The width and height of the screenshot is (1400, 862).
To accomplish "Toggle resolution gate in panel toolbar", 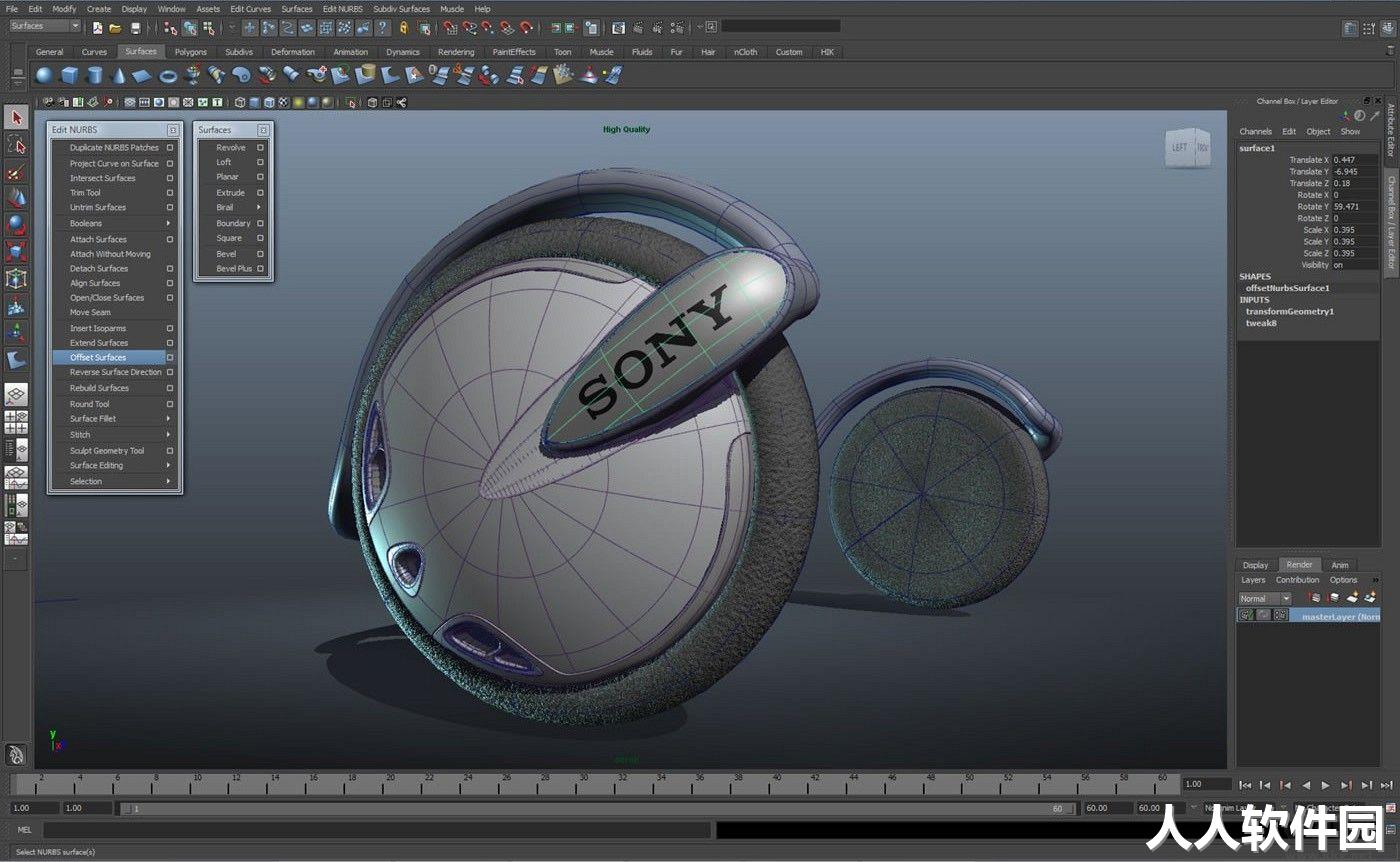I will (x=159, y=102).
